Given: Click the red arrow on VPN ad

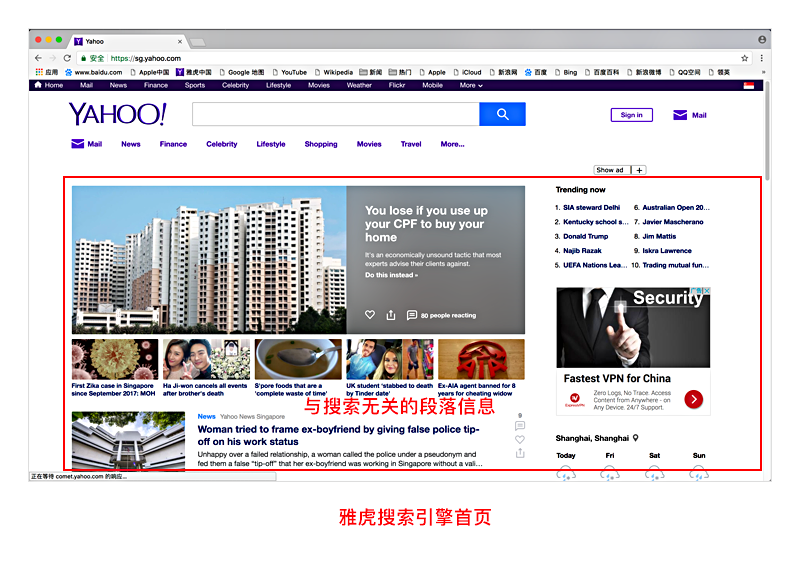Looking at the screenshot, I should pos(693,399).
